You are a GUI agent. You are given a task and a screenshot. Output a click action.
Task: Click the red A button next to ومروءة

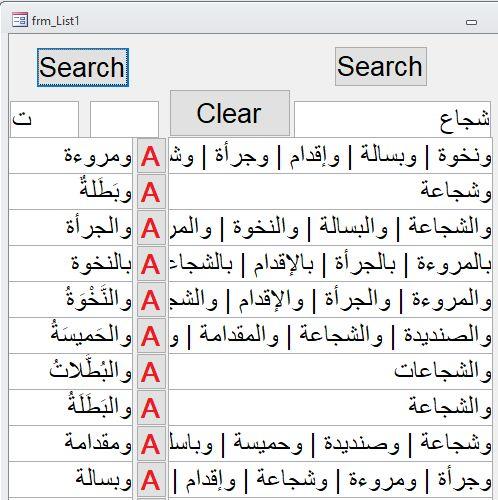[x=151, y=156]
